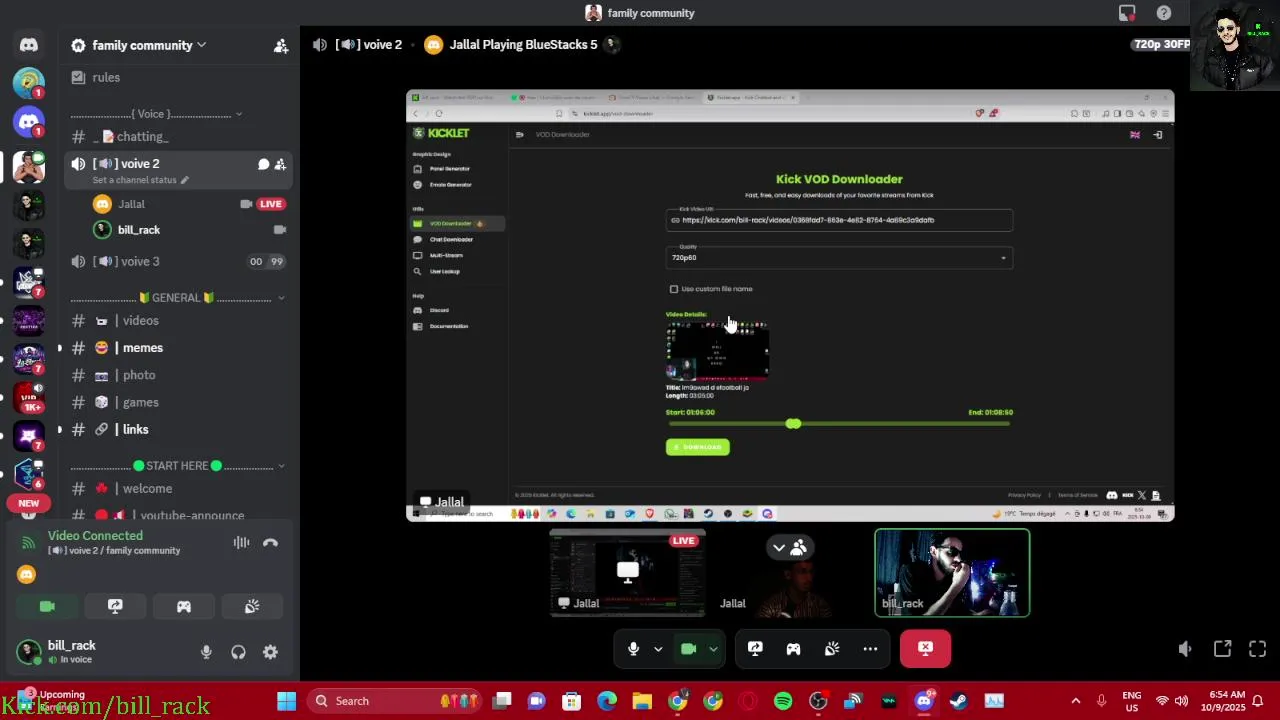Open microphone device options arrow

pyautogui.click(x=658, y=649)
